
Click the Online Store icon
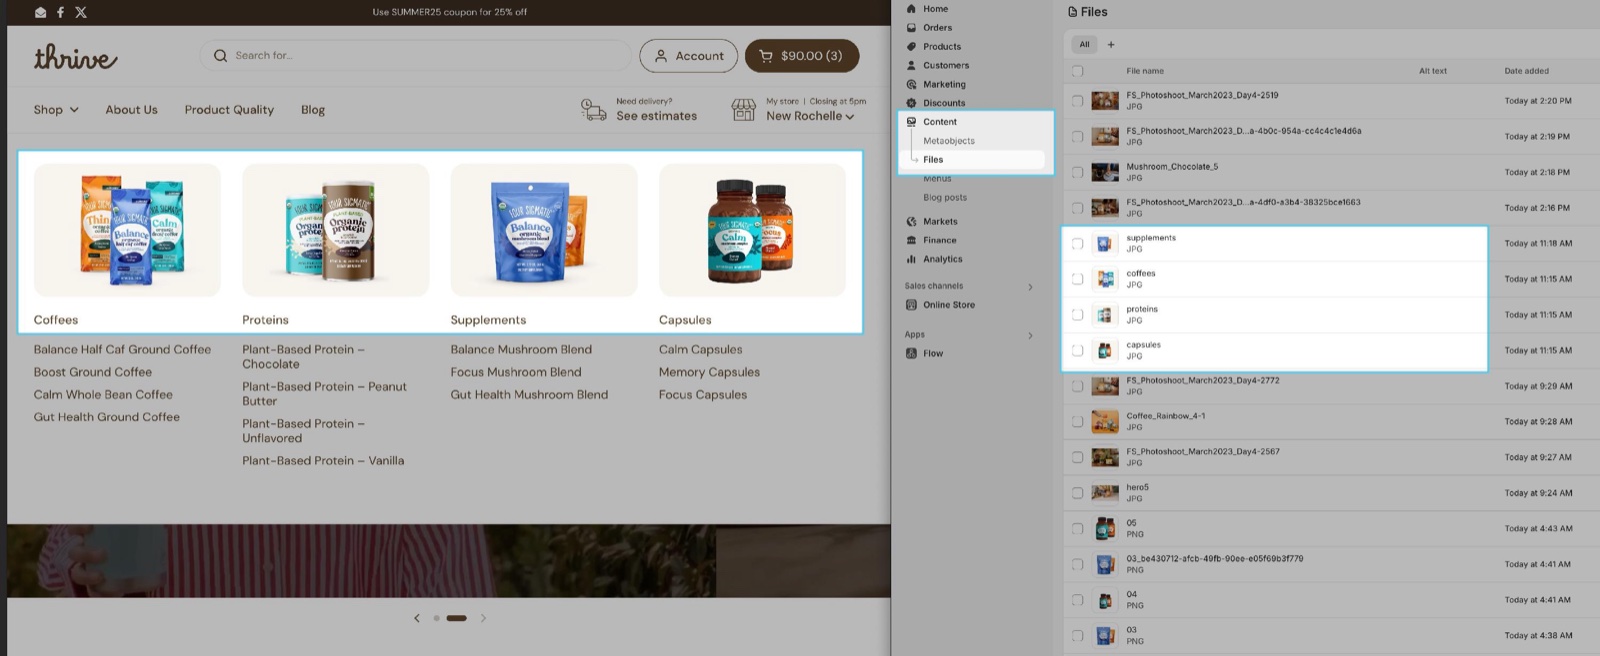click(911, 305)
